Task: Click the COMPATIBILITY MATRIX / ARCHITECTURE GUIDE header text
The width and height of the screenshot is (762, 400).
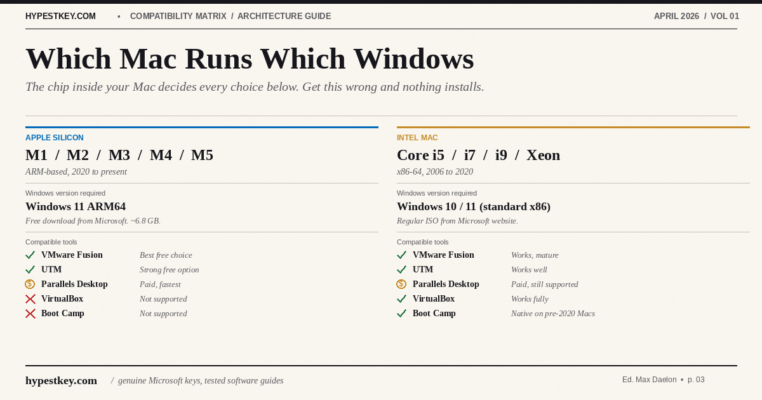Action: (230, 16)
